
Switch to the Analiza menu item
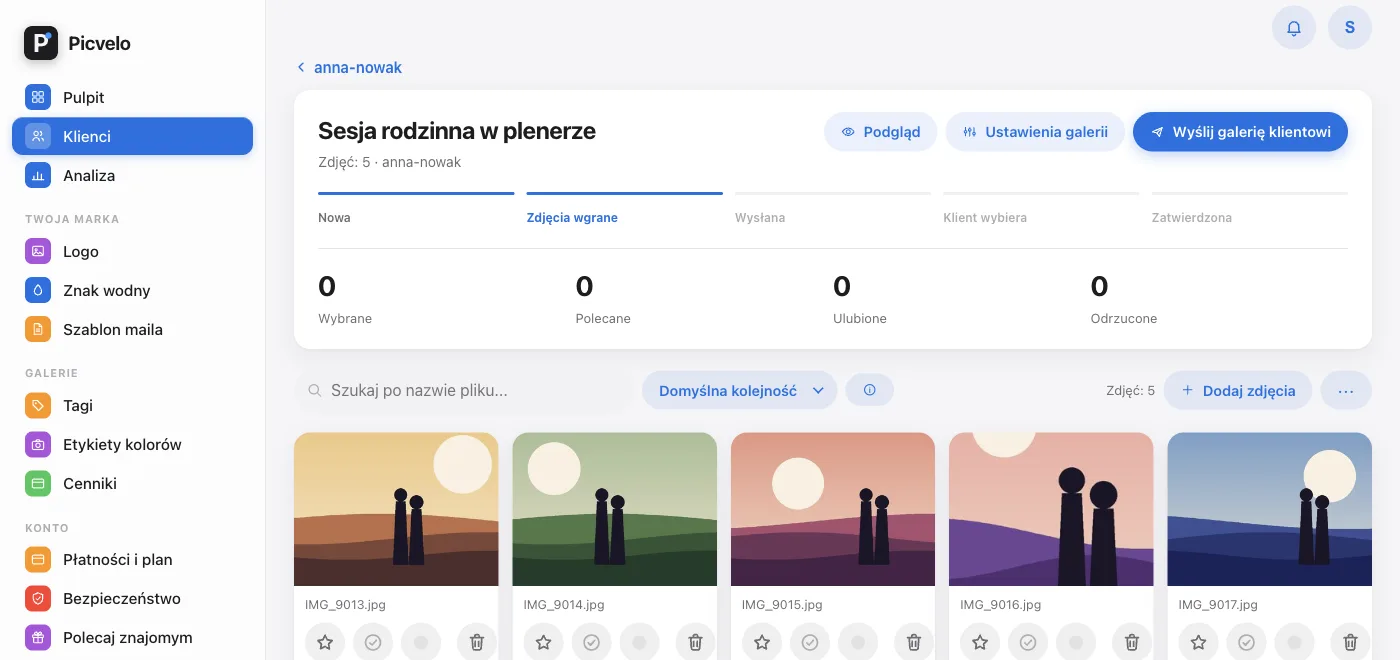(132, 175)
